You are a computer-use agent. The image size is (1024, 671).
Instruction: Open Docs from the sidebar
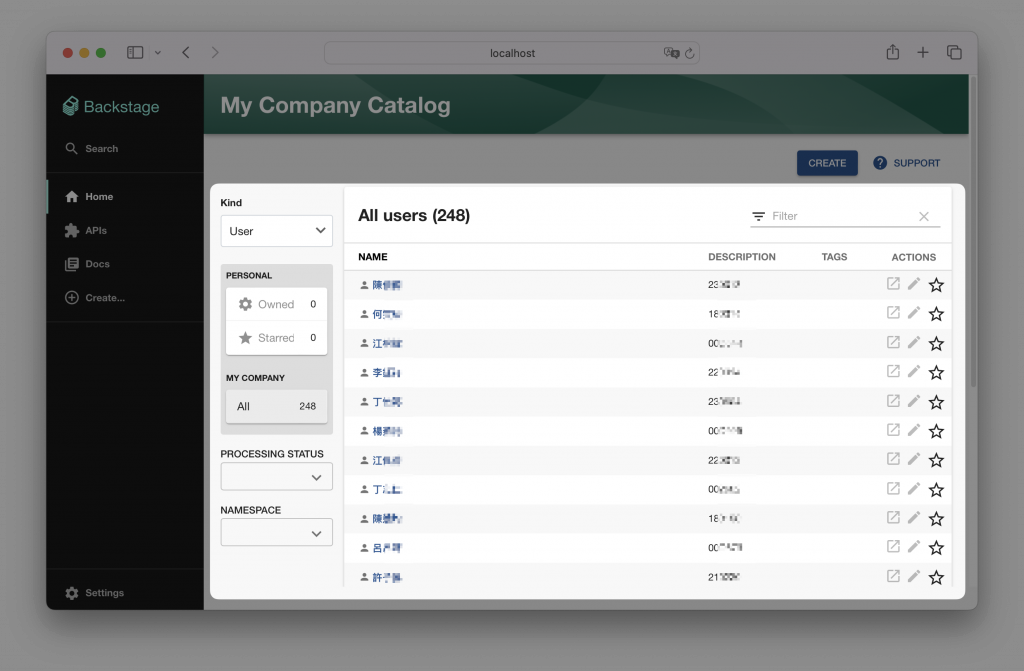tap(87, 264)
